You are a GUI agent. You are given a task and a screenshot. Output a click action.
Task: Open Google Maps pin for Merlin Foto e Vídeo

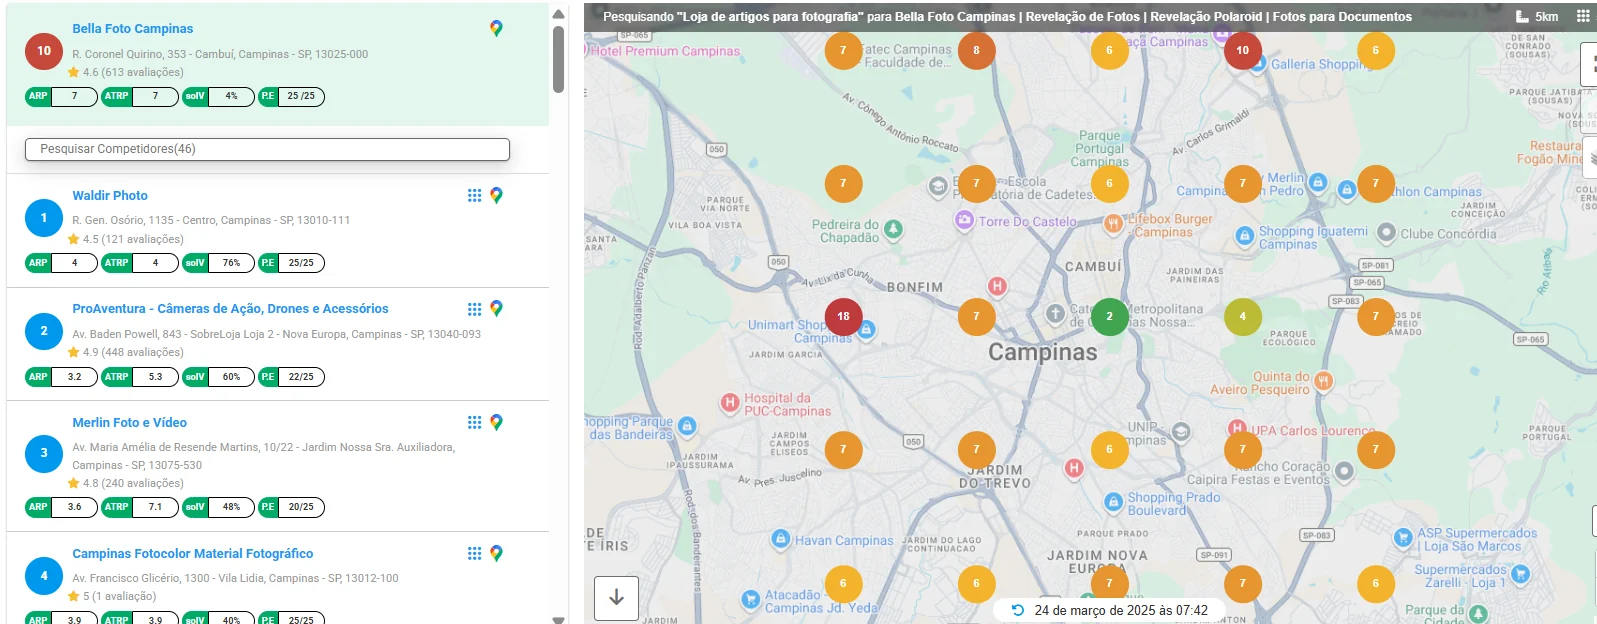(496, 423)
